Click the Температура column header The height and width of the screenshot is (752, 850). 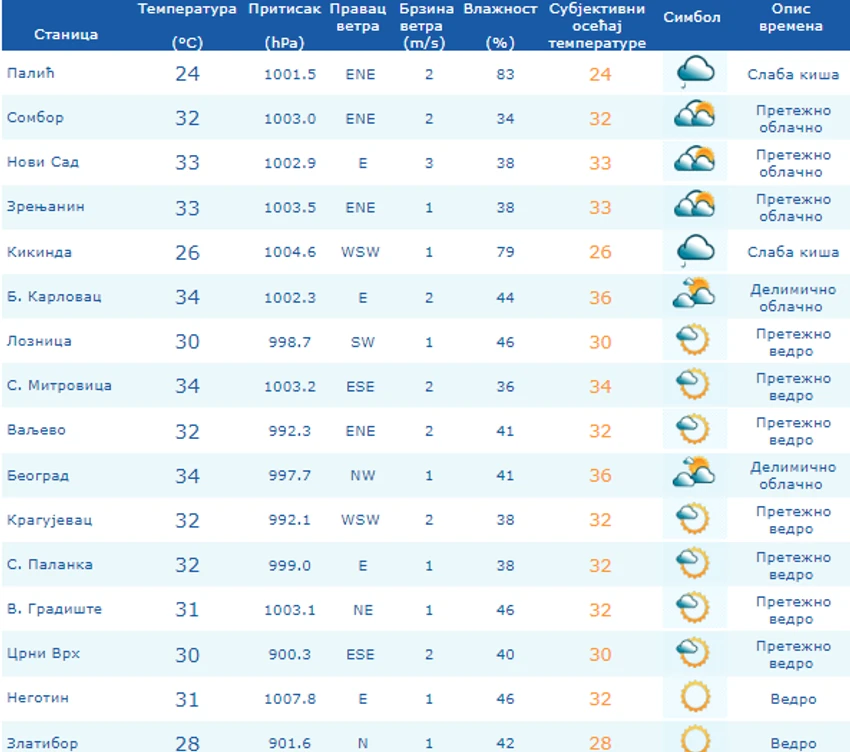coord(187,25)
